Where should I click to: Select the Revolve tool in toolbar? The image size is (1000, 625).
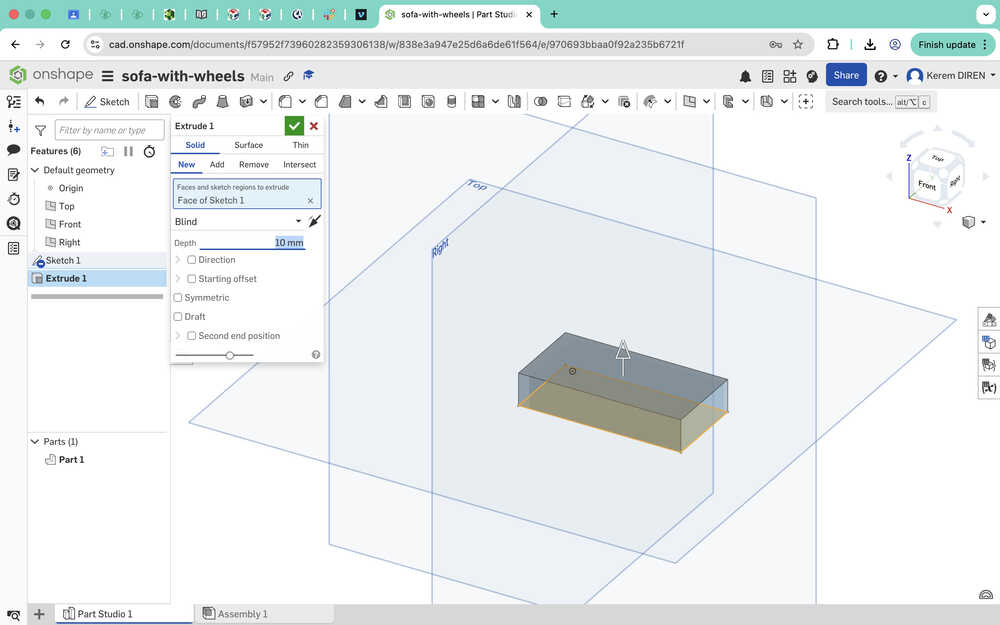[x=175, y=101]
